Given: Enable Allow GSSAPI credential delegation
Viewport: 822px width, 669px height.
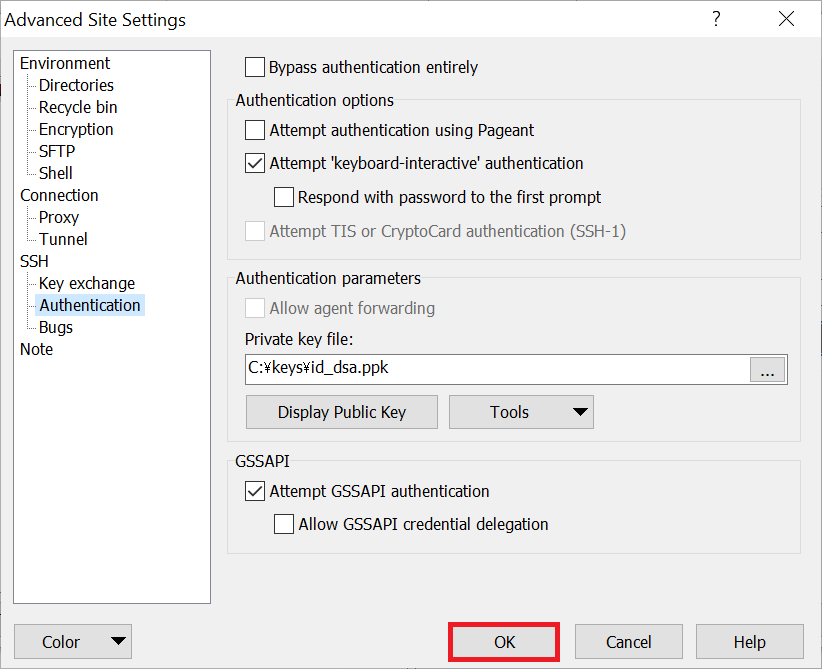Looking at the screenshot, I should 284,524.
